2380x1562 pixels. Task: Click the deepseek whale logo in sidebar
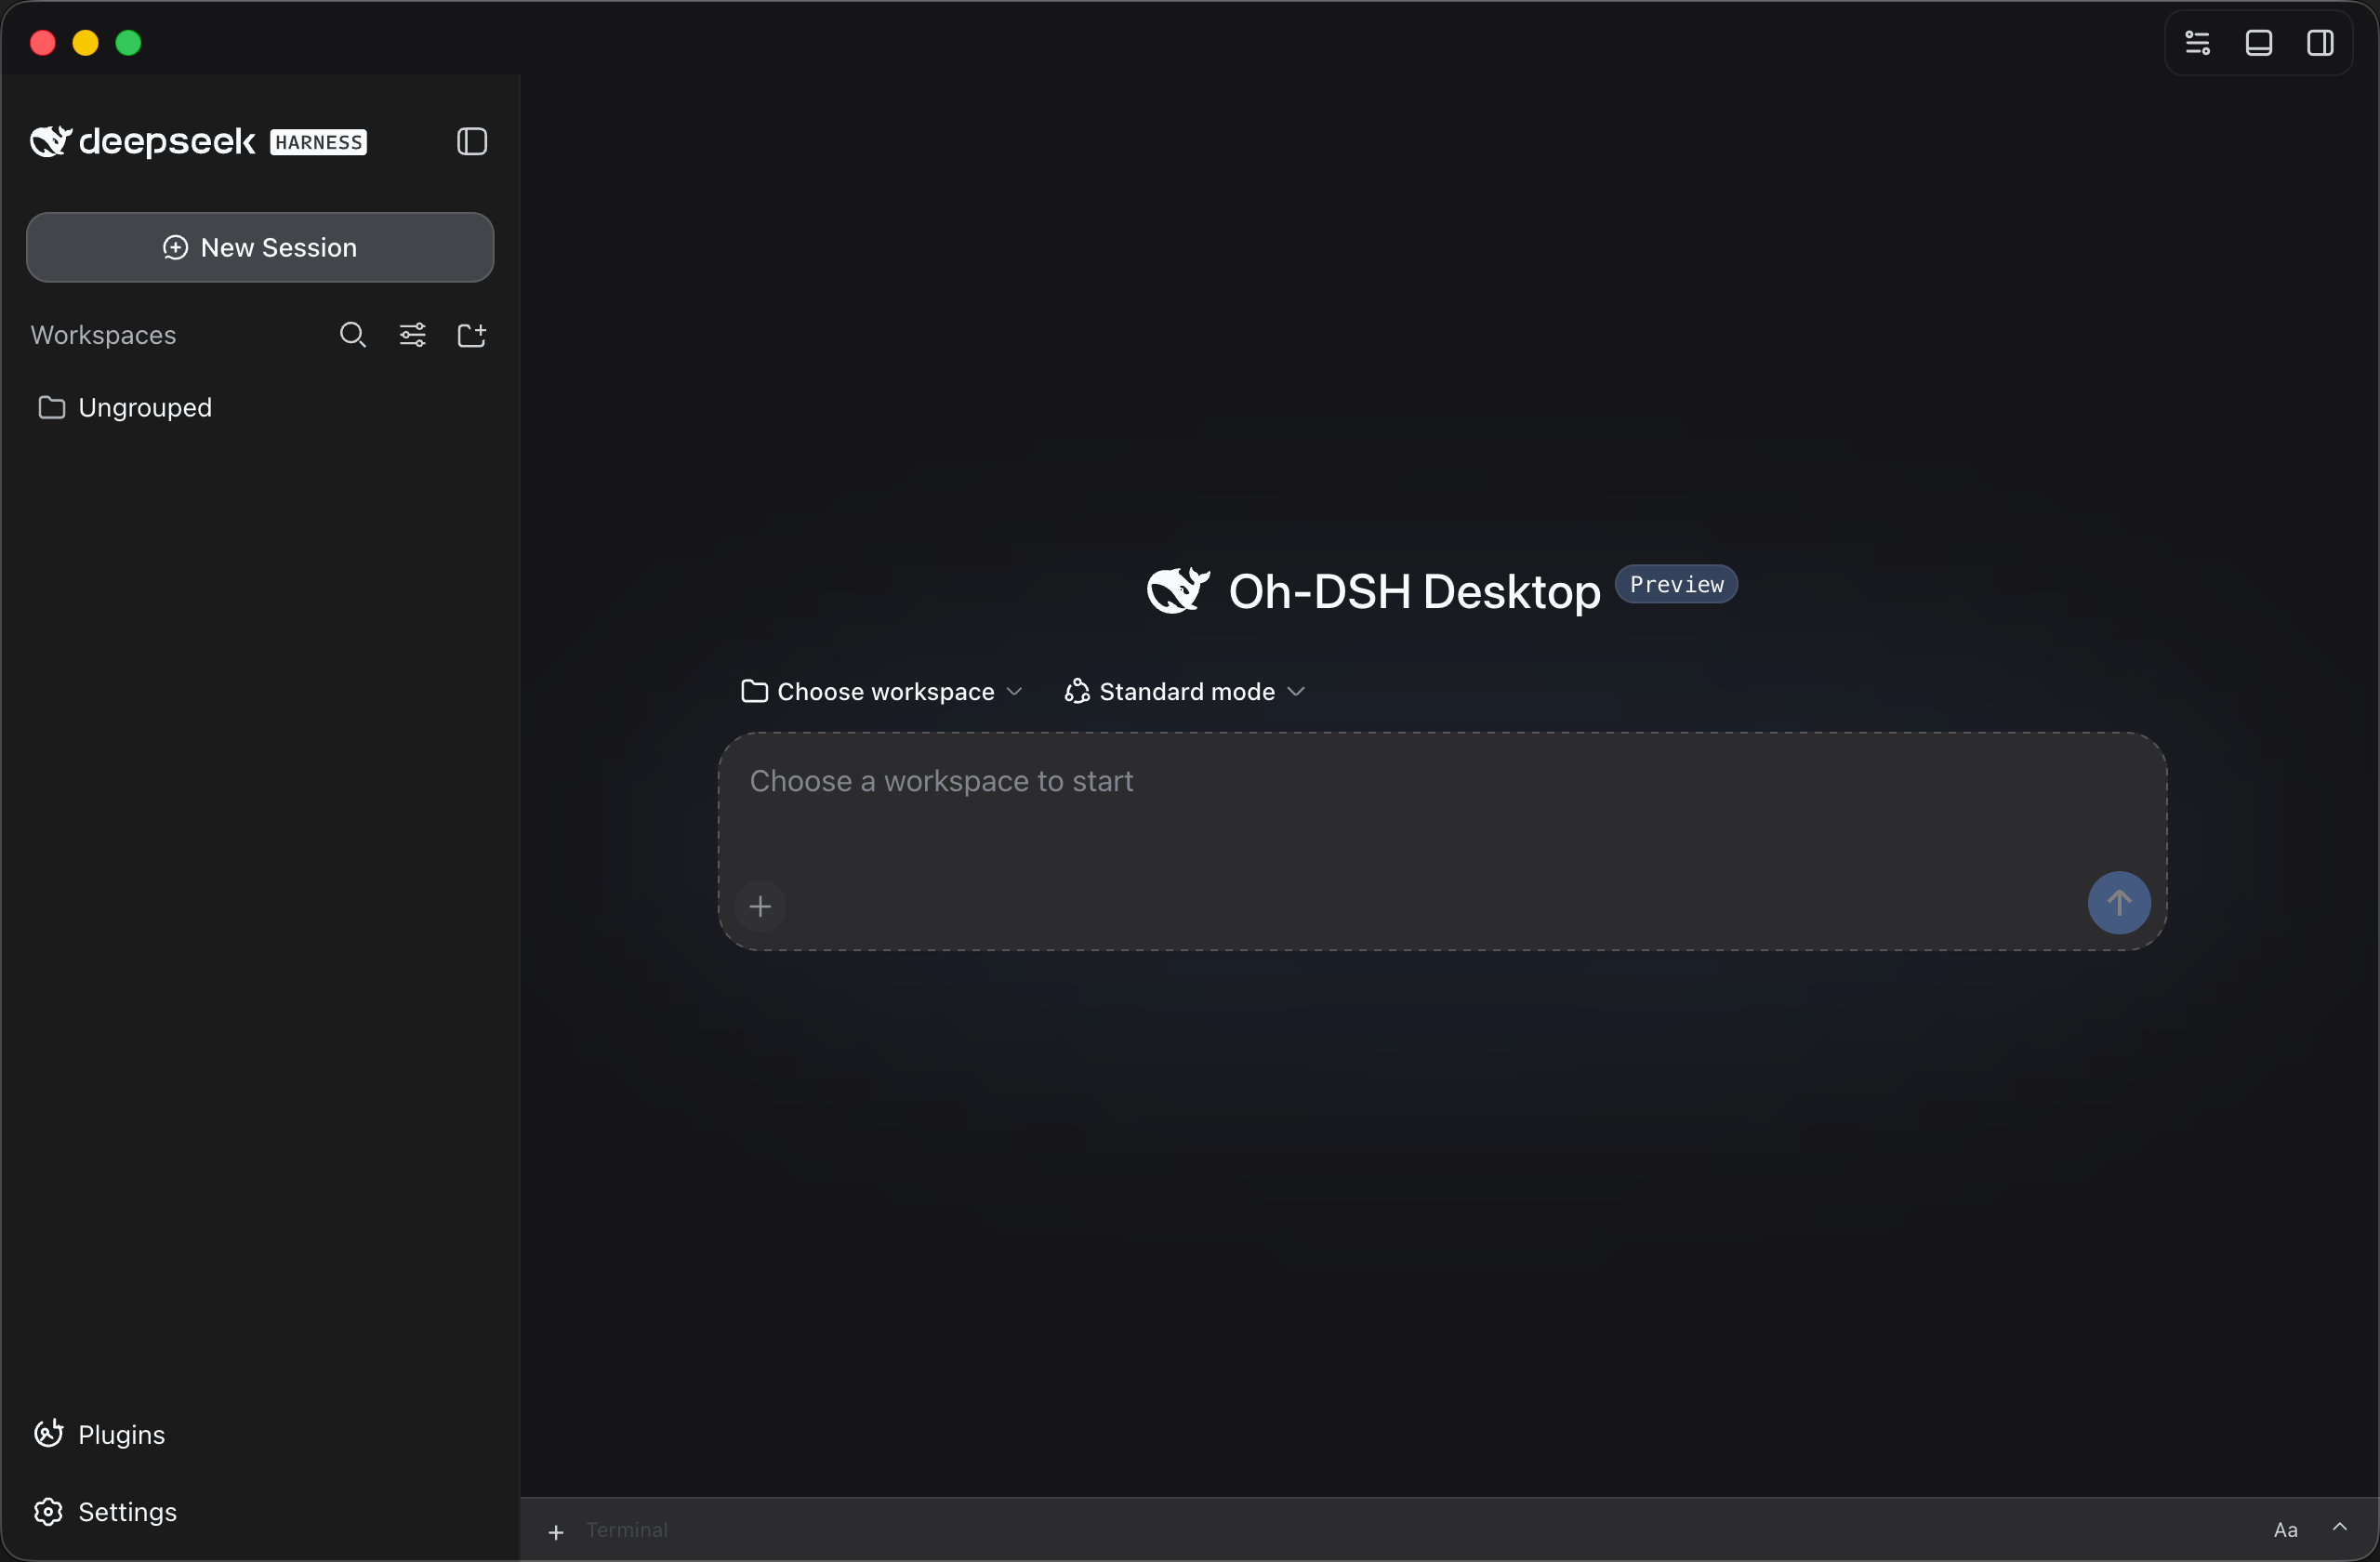(51, 142)
